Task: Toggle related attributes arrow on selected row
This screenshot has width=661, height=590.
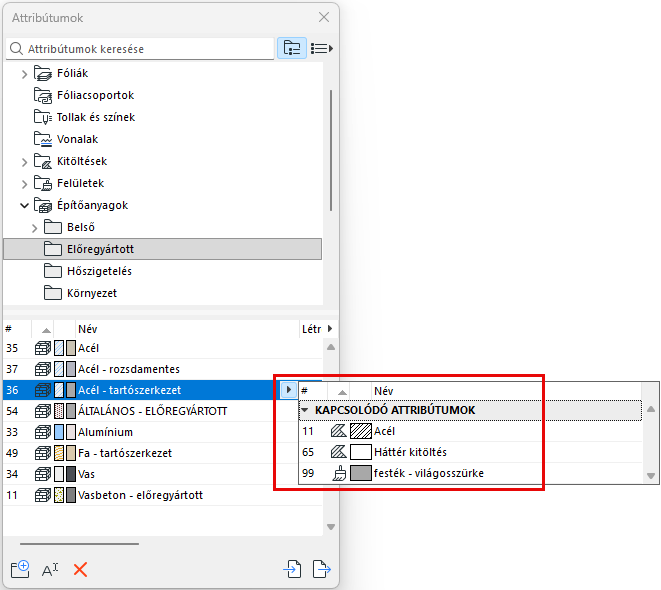Action: 288,390
